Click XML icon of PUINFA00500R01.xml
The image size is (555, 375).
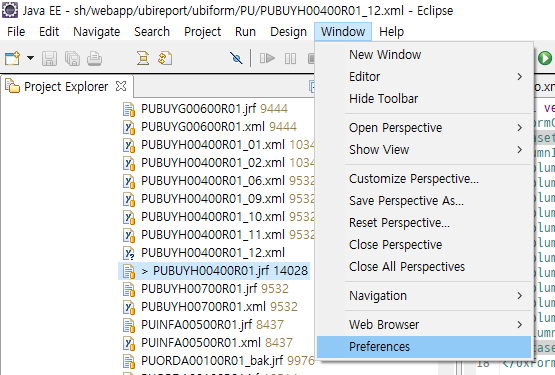pyautogui.click(x=129, y=343)
